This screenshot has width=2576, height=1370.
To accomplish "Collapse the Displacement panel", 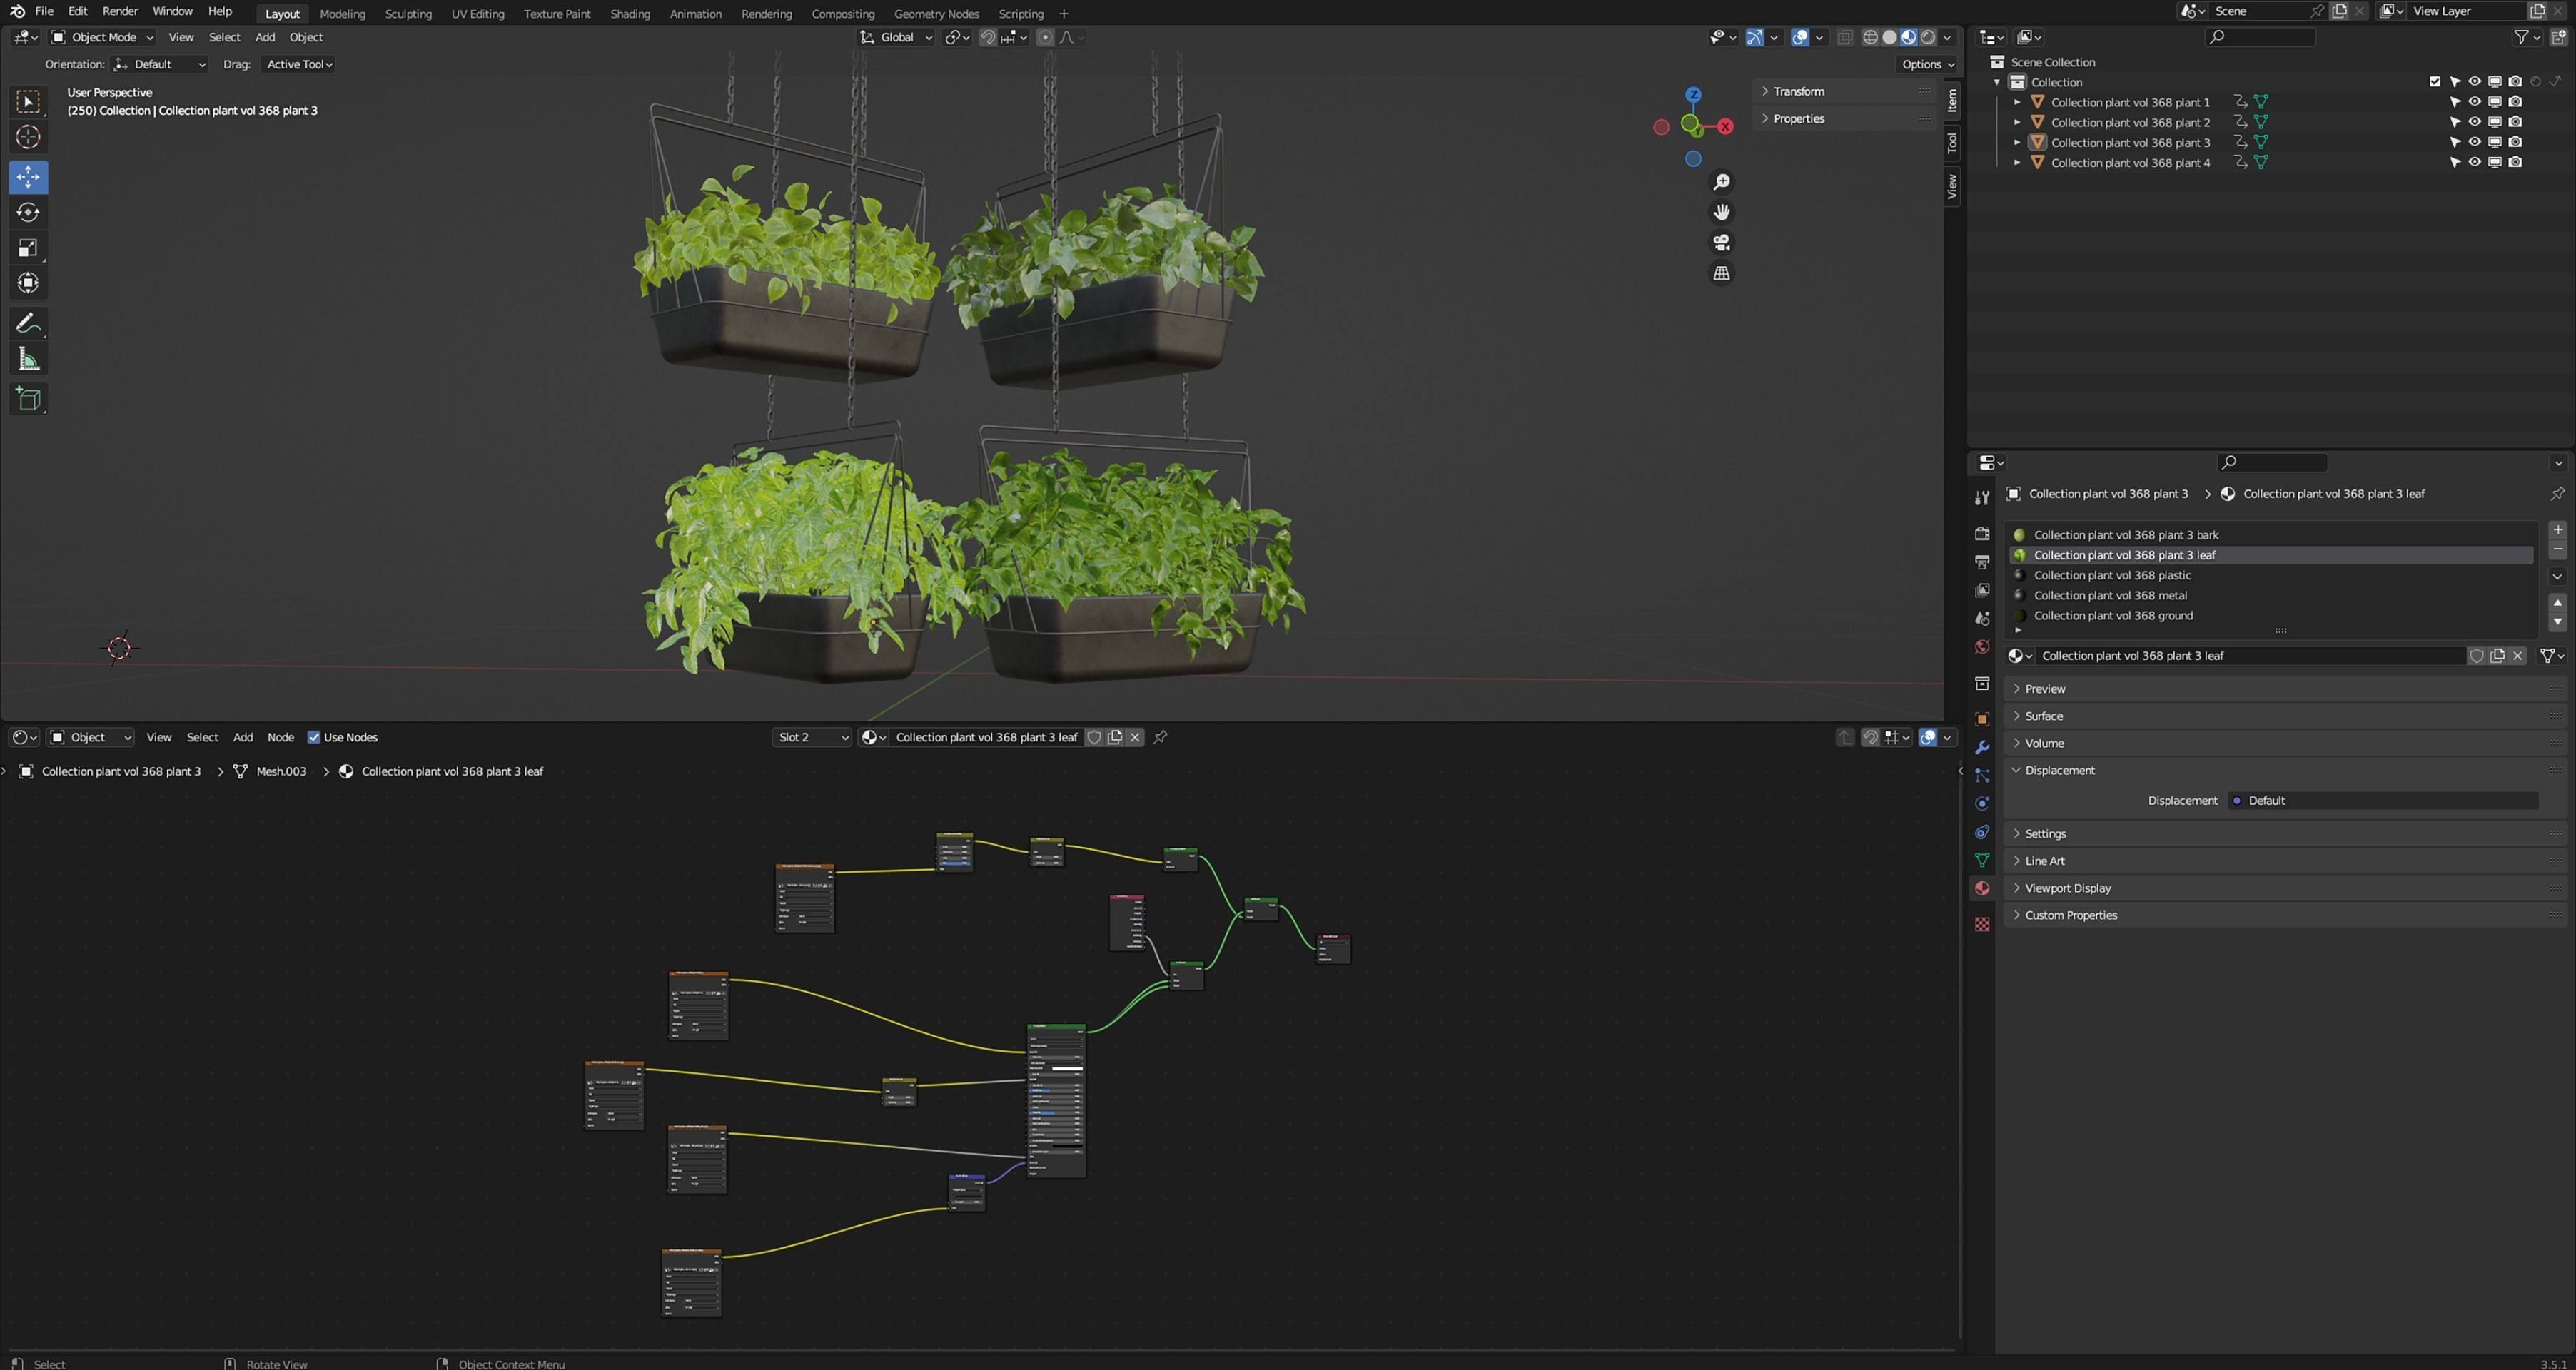I will (2059, 770).
